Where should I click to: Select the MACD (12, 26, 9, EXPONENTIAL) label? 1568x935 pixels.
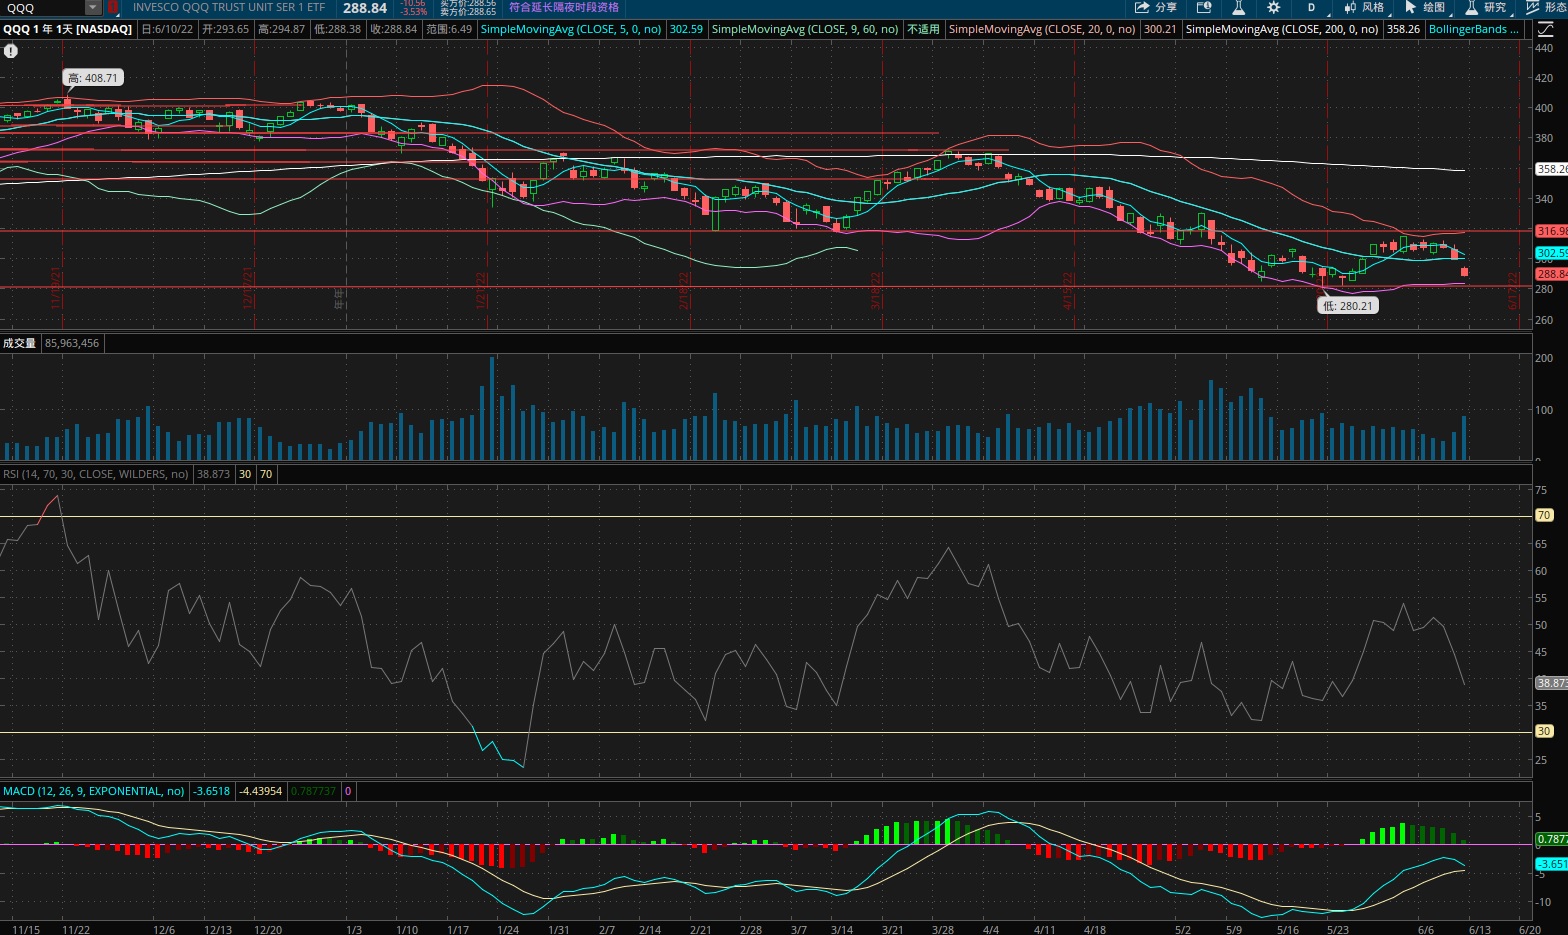point(93,791)
